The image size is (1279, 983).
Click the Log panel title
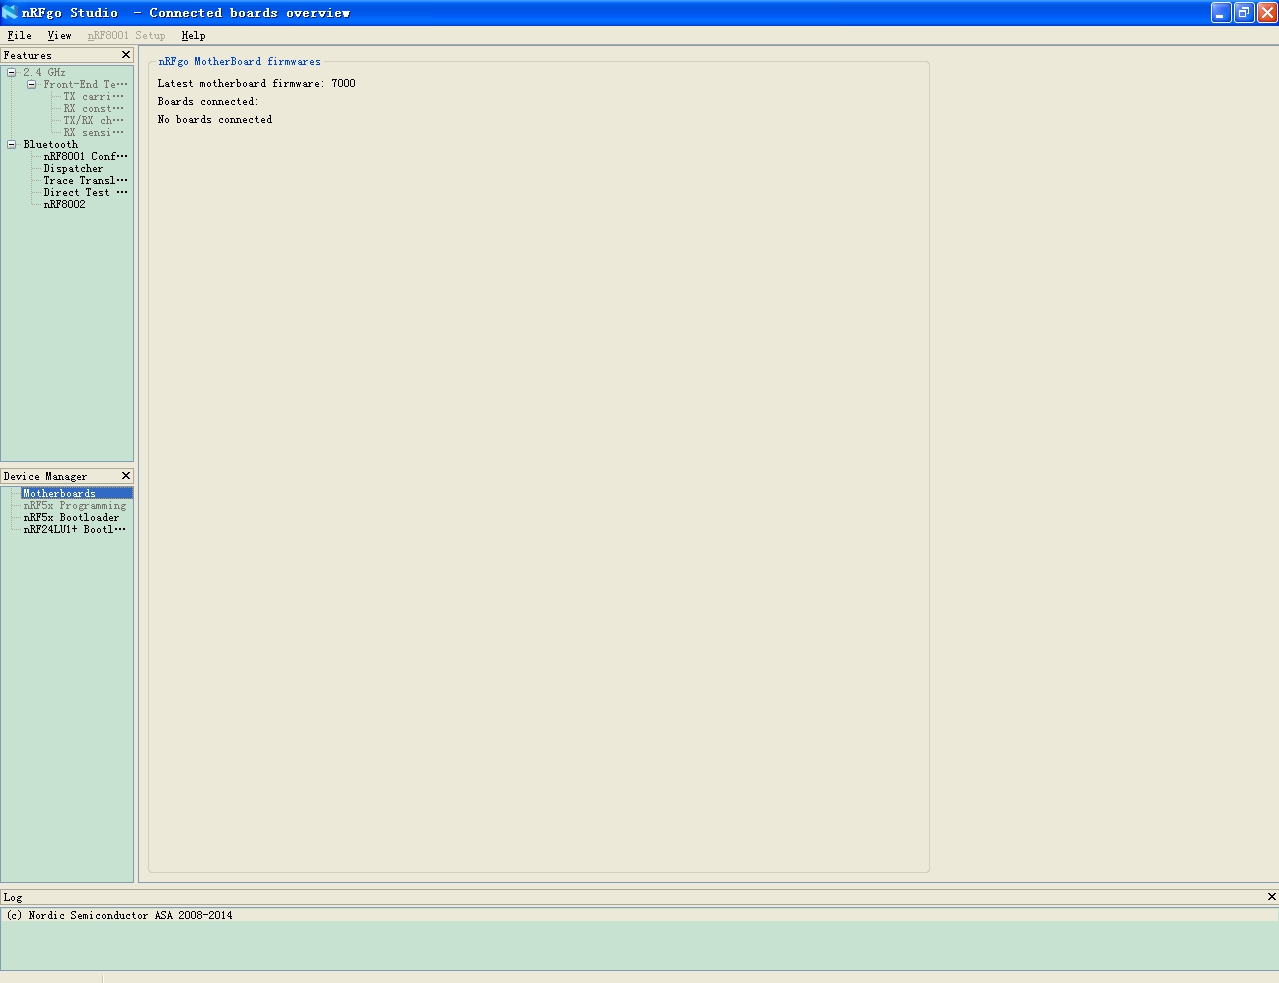[x=13, y=898]
